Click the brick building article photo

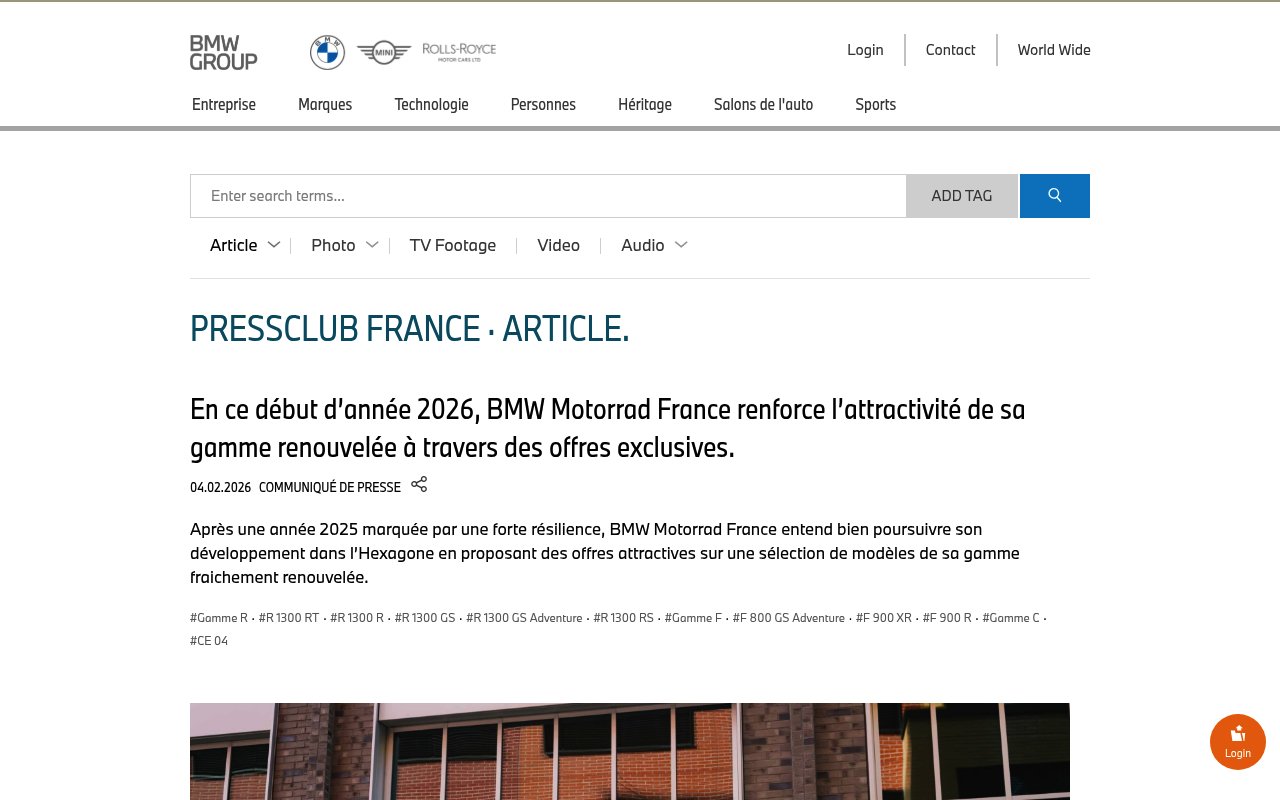[630, 751]
